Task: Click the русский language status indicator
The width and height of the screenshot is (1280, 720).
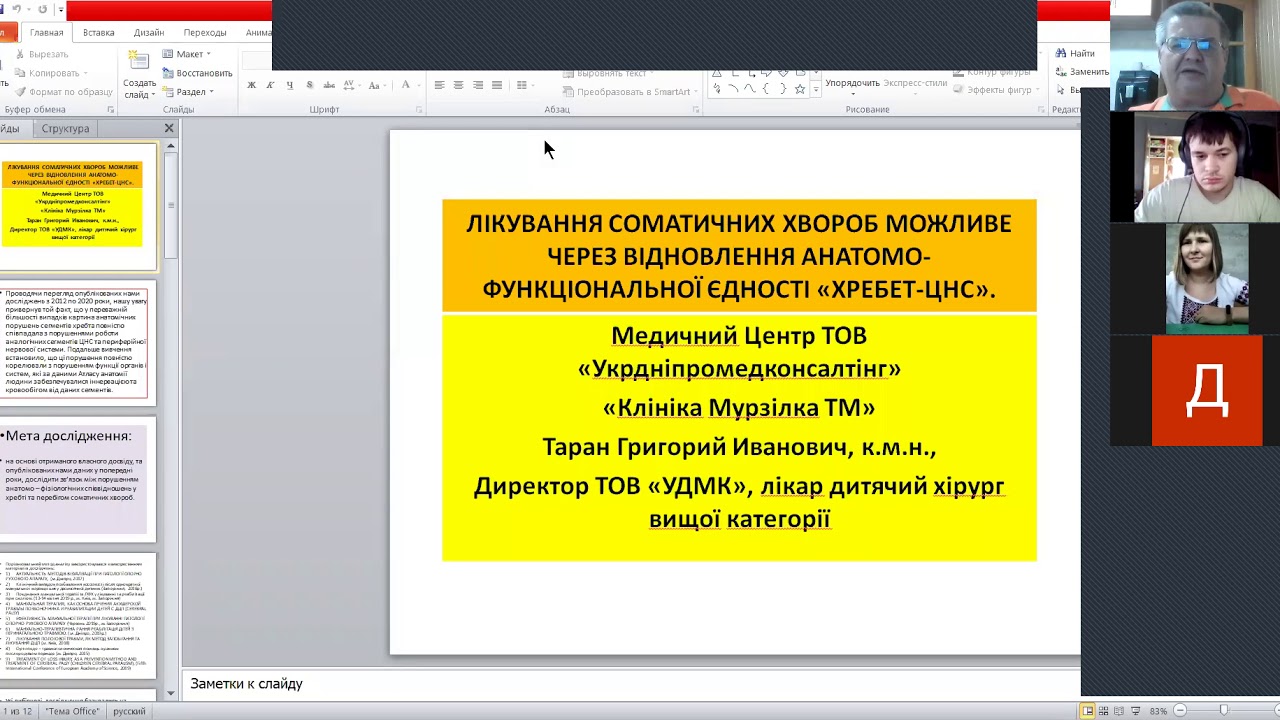Action: click(x=129, y=711)
